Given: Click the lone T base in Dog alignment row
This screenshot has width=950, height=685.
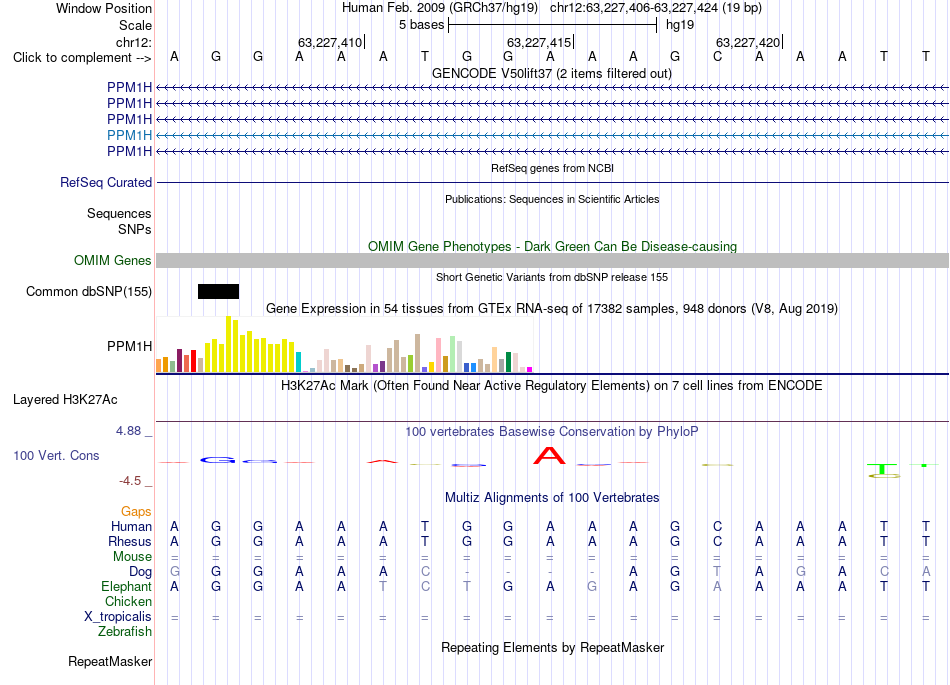Looking at the screenshot, I should tap(717, 572).
